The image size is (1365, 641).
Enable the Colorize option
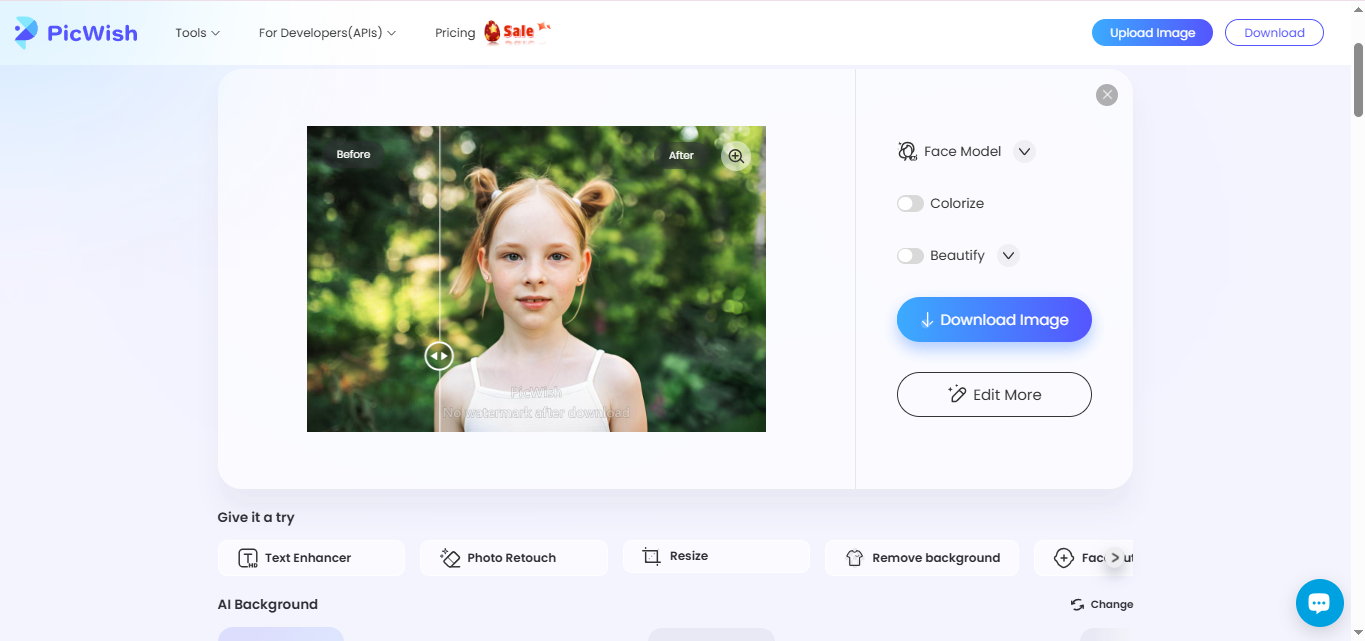pos(910,203)
